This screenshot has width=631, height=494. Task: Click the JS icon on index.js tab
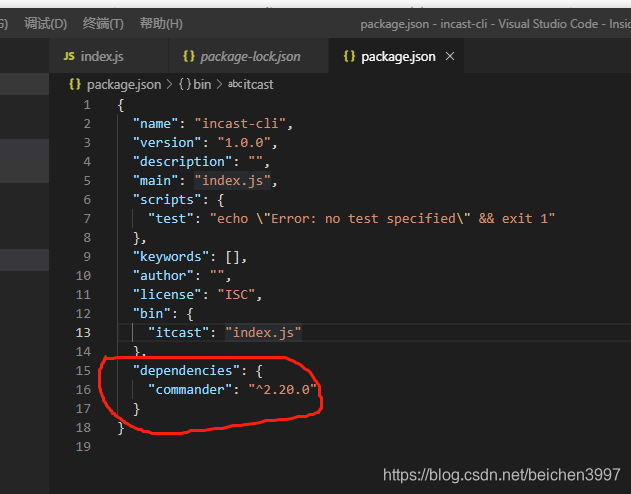click(69, 56)
